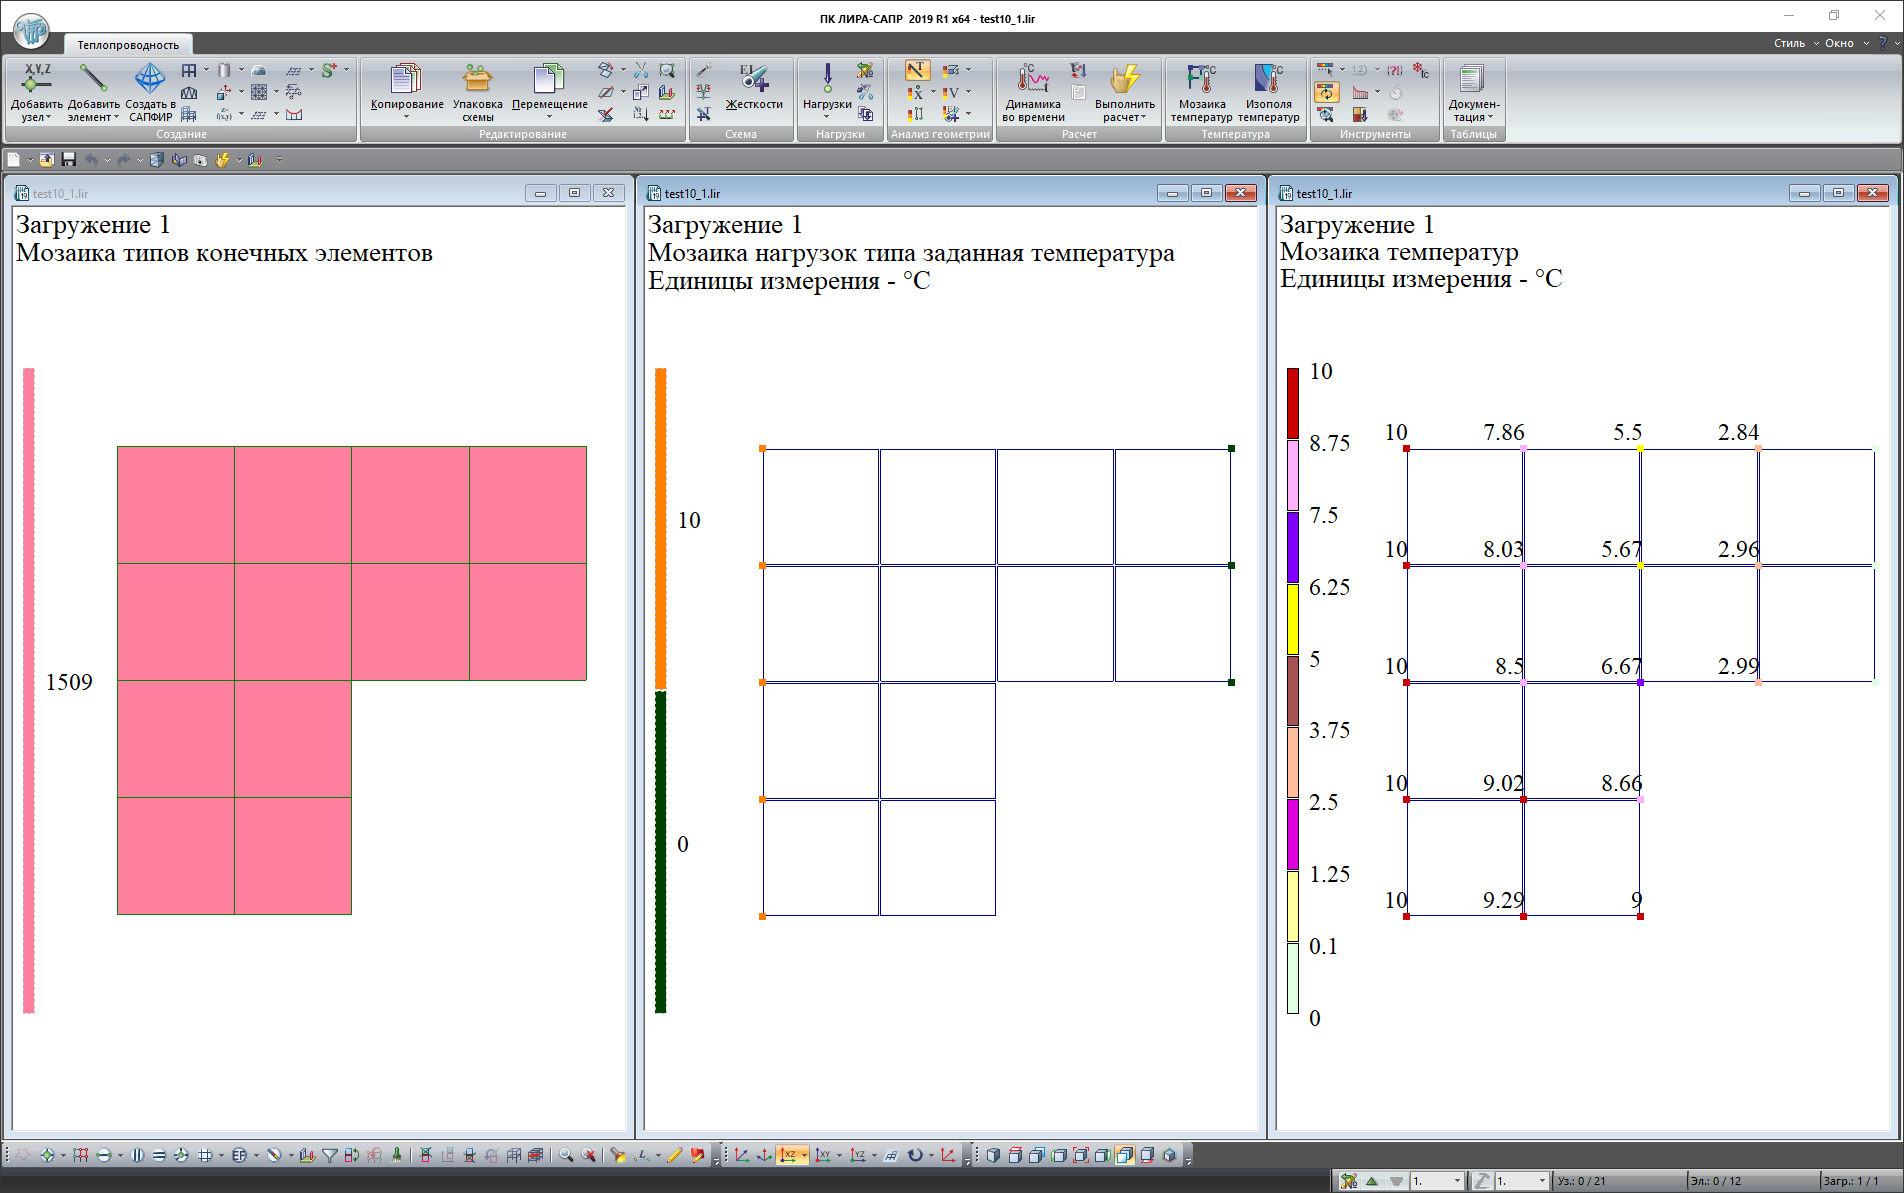1904x1193 pixels.
Task: Click the title bar of the finite elements mosaic window
Action: pos(270,193)
